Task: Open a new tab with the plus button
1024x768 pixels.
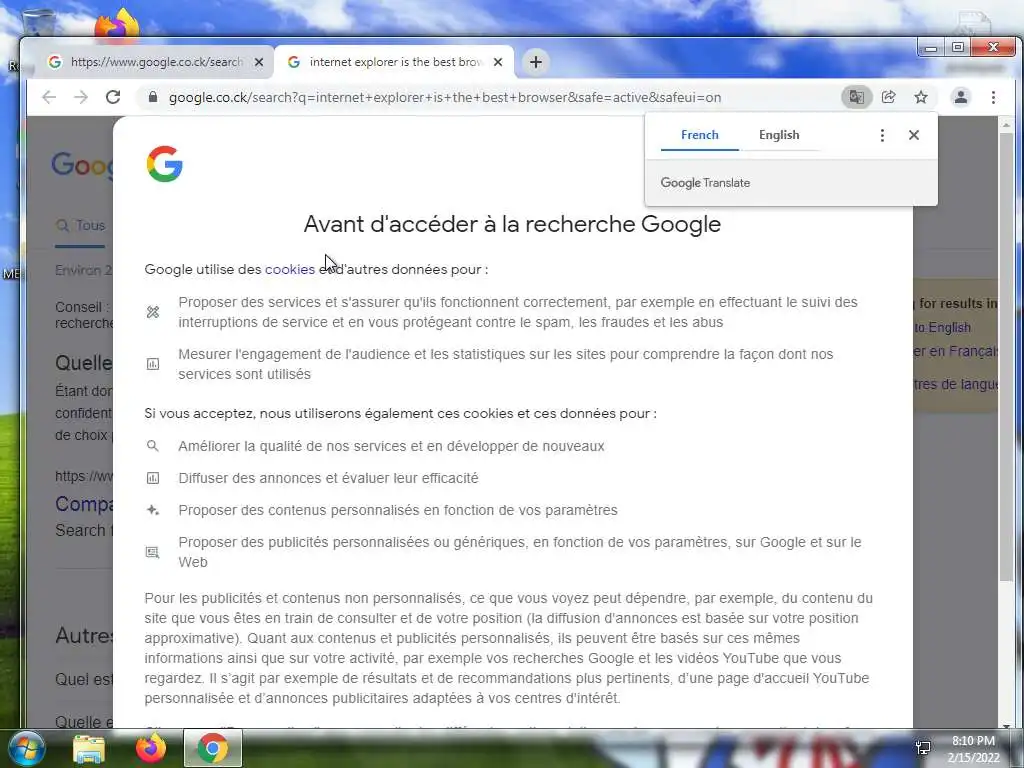Action: point(536,62)
